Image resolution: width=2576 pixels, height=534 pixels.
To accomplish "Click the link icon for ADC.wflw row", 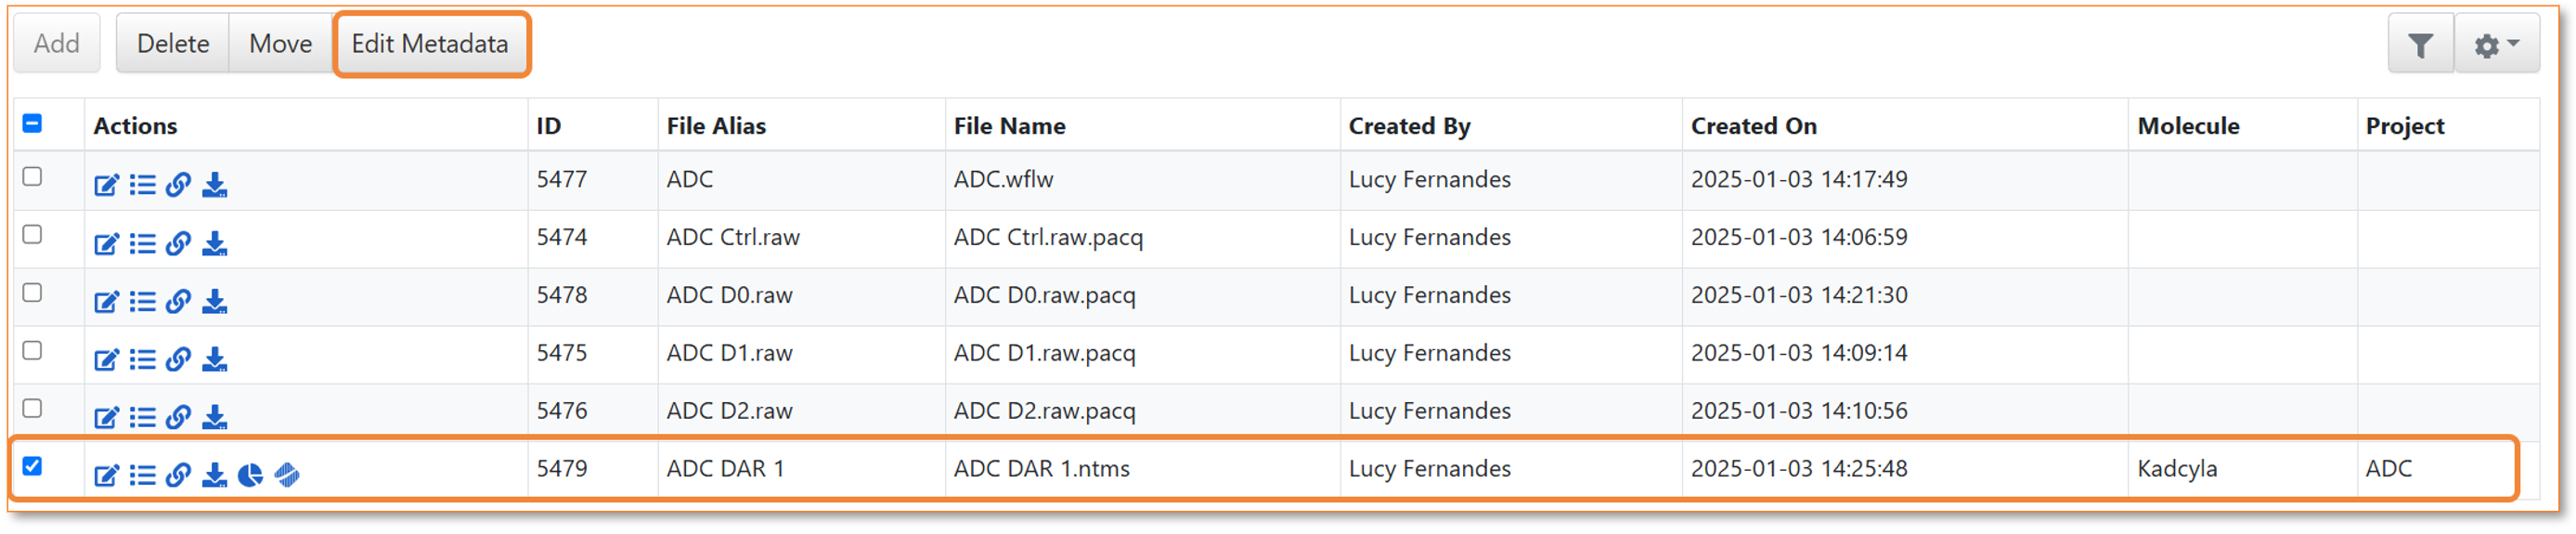I will coord(178,185).
